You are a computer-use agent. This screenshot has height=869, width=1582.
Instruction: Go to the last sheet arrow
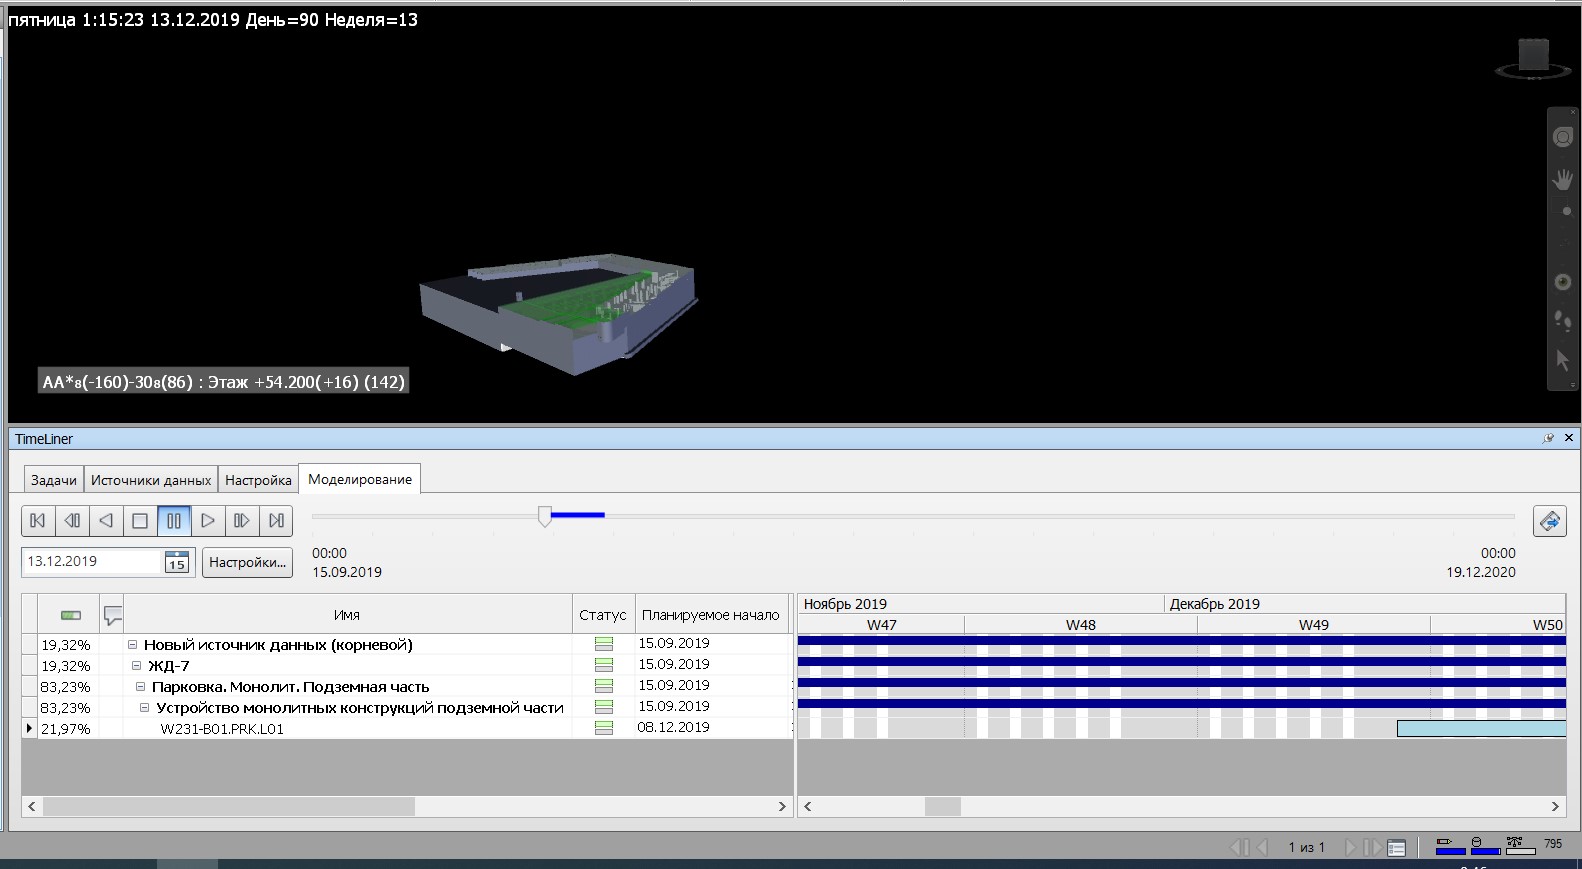[x=1373, y=848]
